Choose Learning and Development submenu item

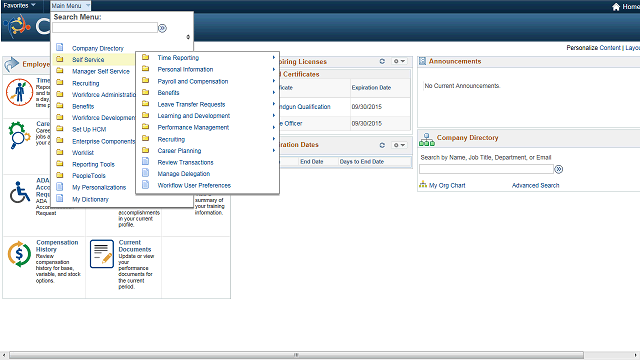point(193,116)
